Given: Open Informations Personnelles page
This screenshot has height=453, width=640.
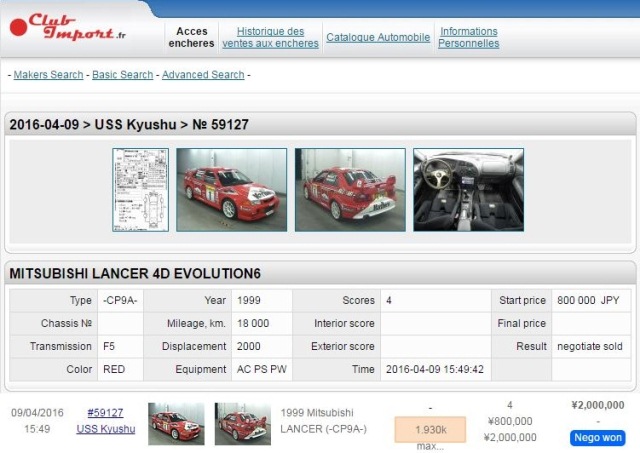Looking at the screenshot, I should [x=468, y=38].
